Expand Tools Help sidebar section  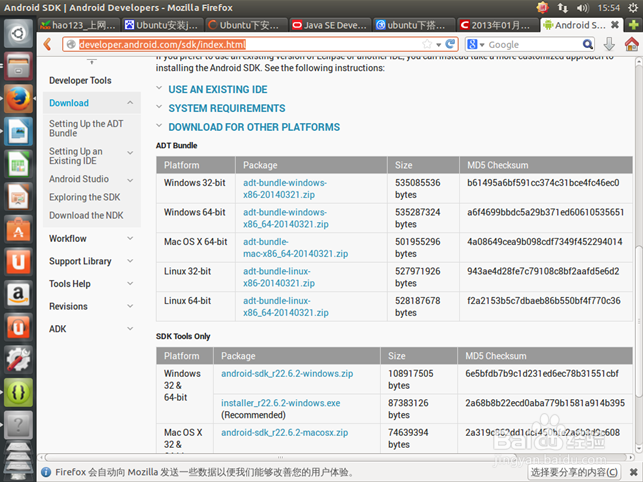point(130,283)
